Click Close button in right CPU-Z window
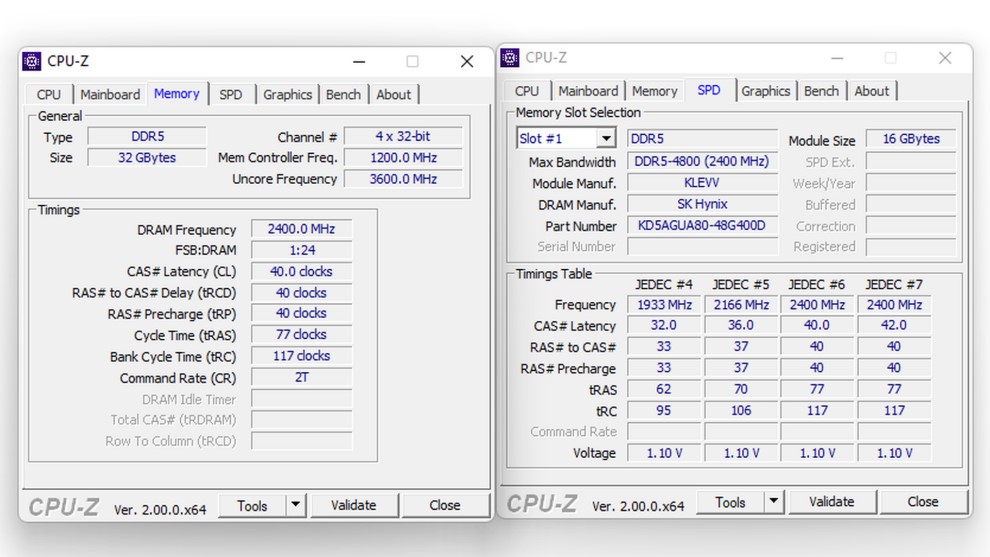This screenshot has height=557, width=990. pyautogui.click(x=923, y=501)
